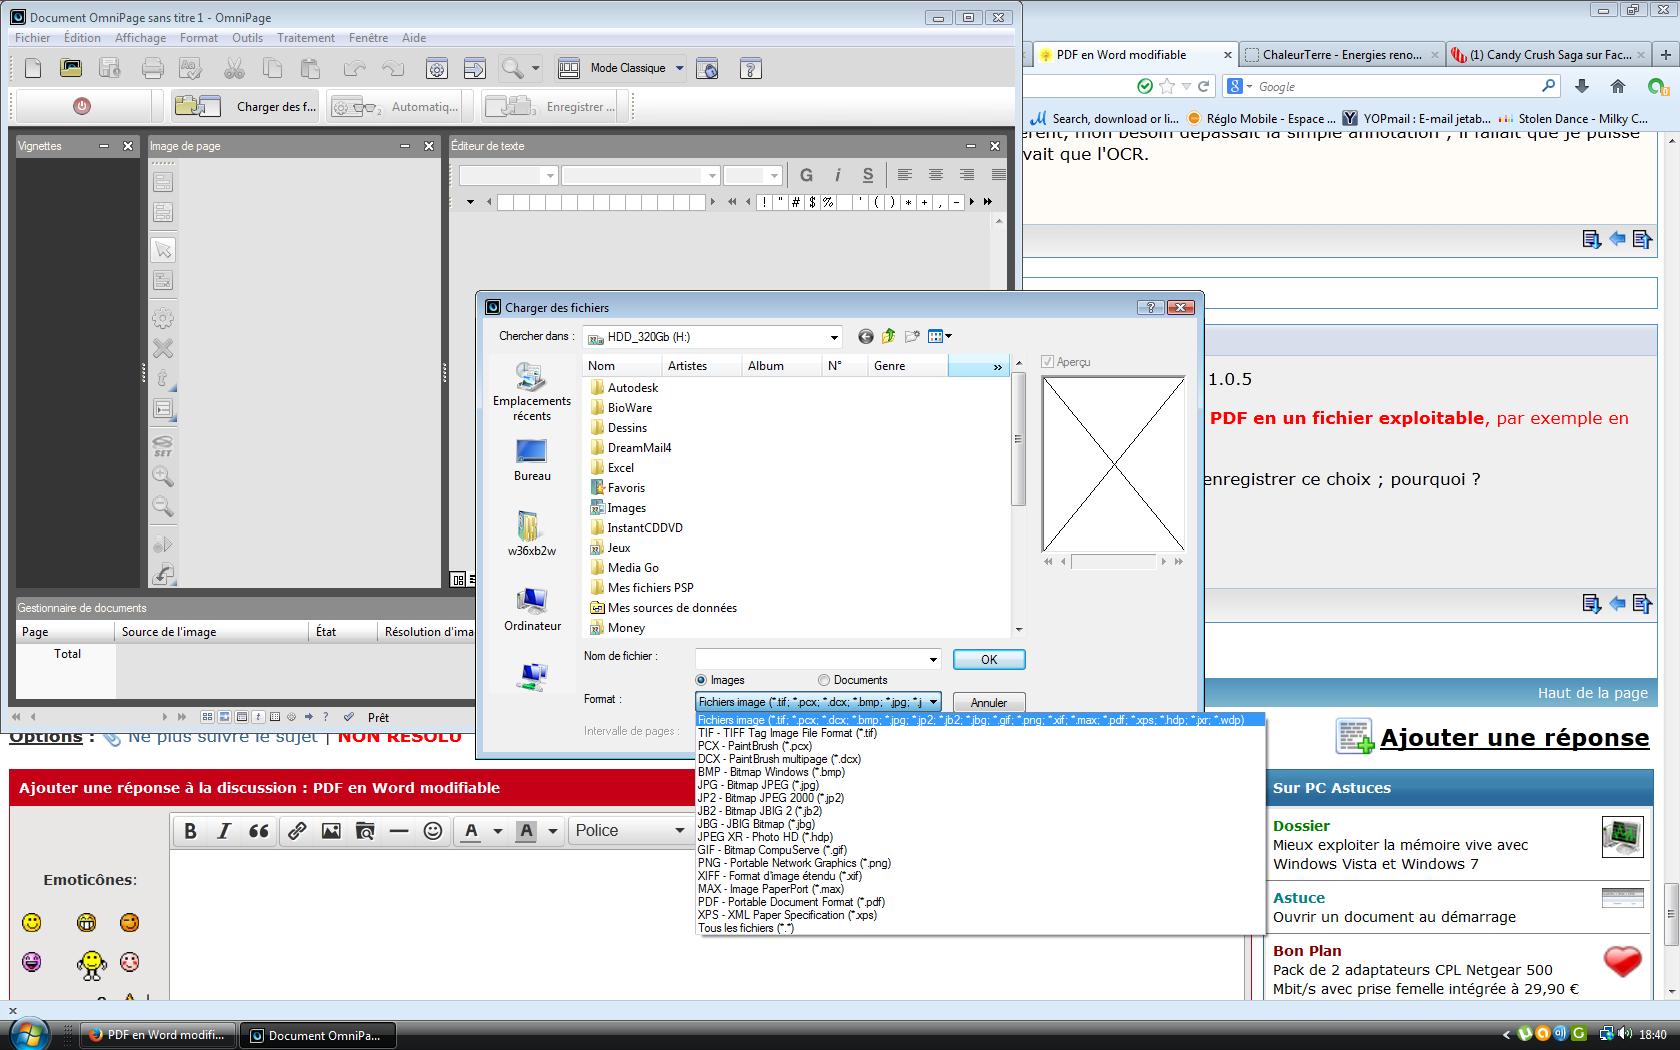Click the red Start power button in OmniPage
Screen dimensions: 1680x1050
(x=82, y=106)
